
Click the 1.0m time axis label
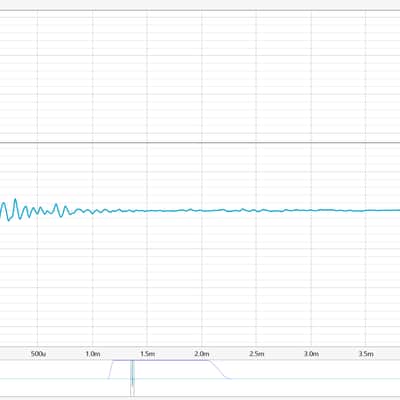pos(92,354)
